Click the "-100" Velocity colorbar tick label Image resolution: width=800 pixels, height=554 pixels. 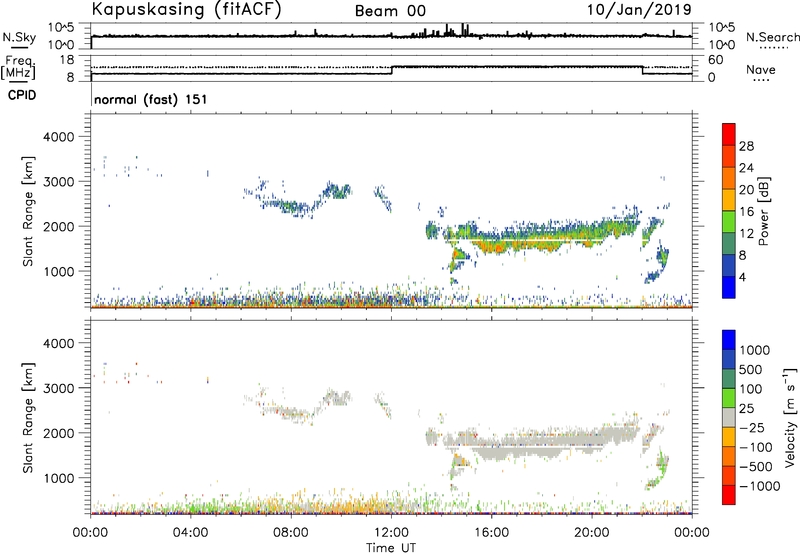pos(756,447)
